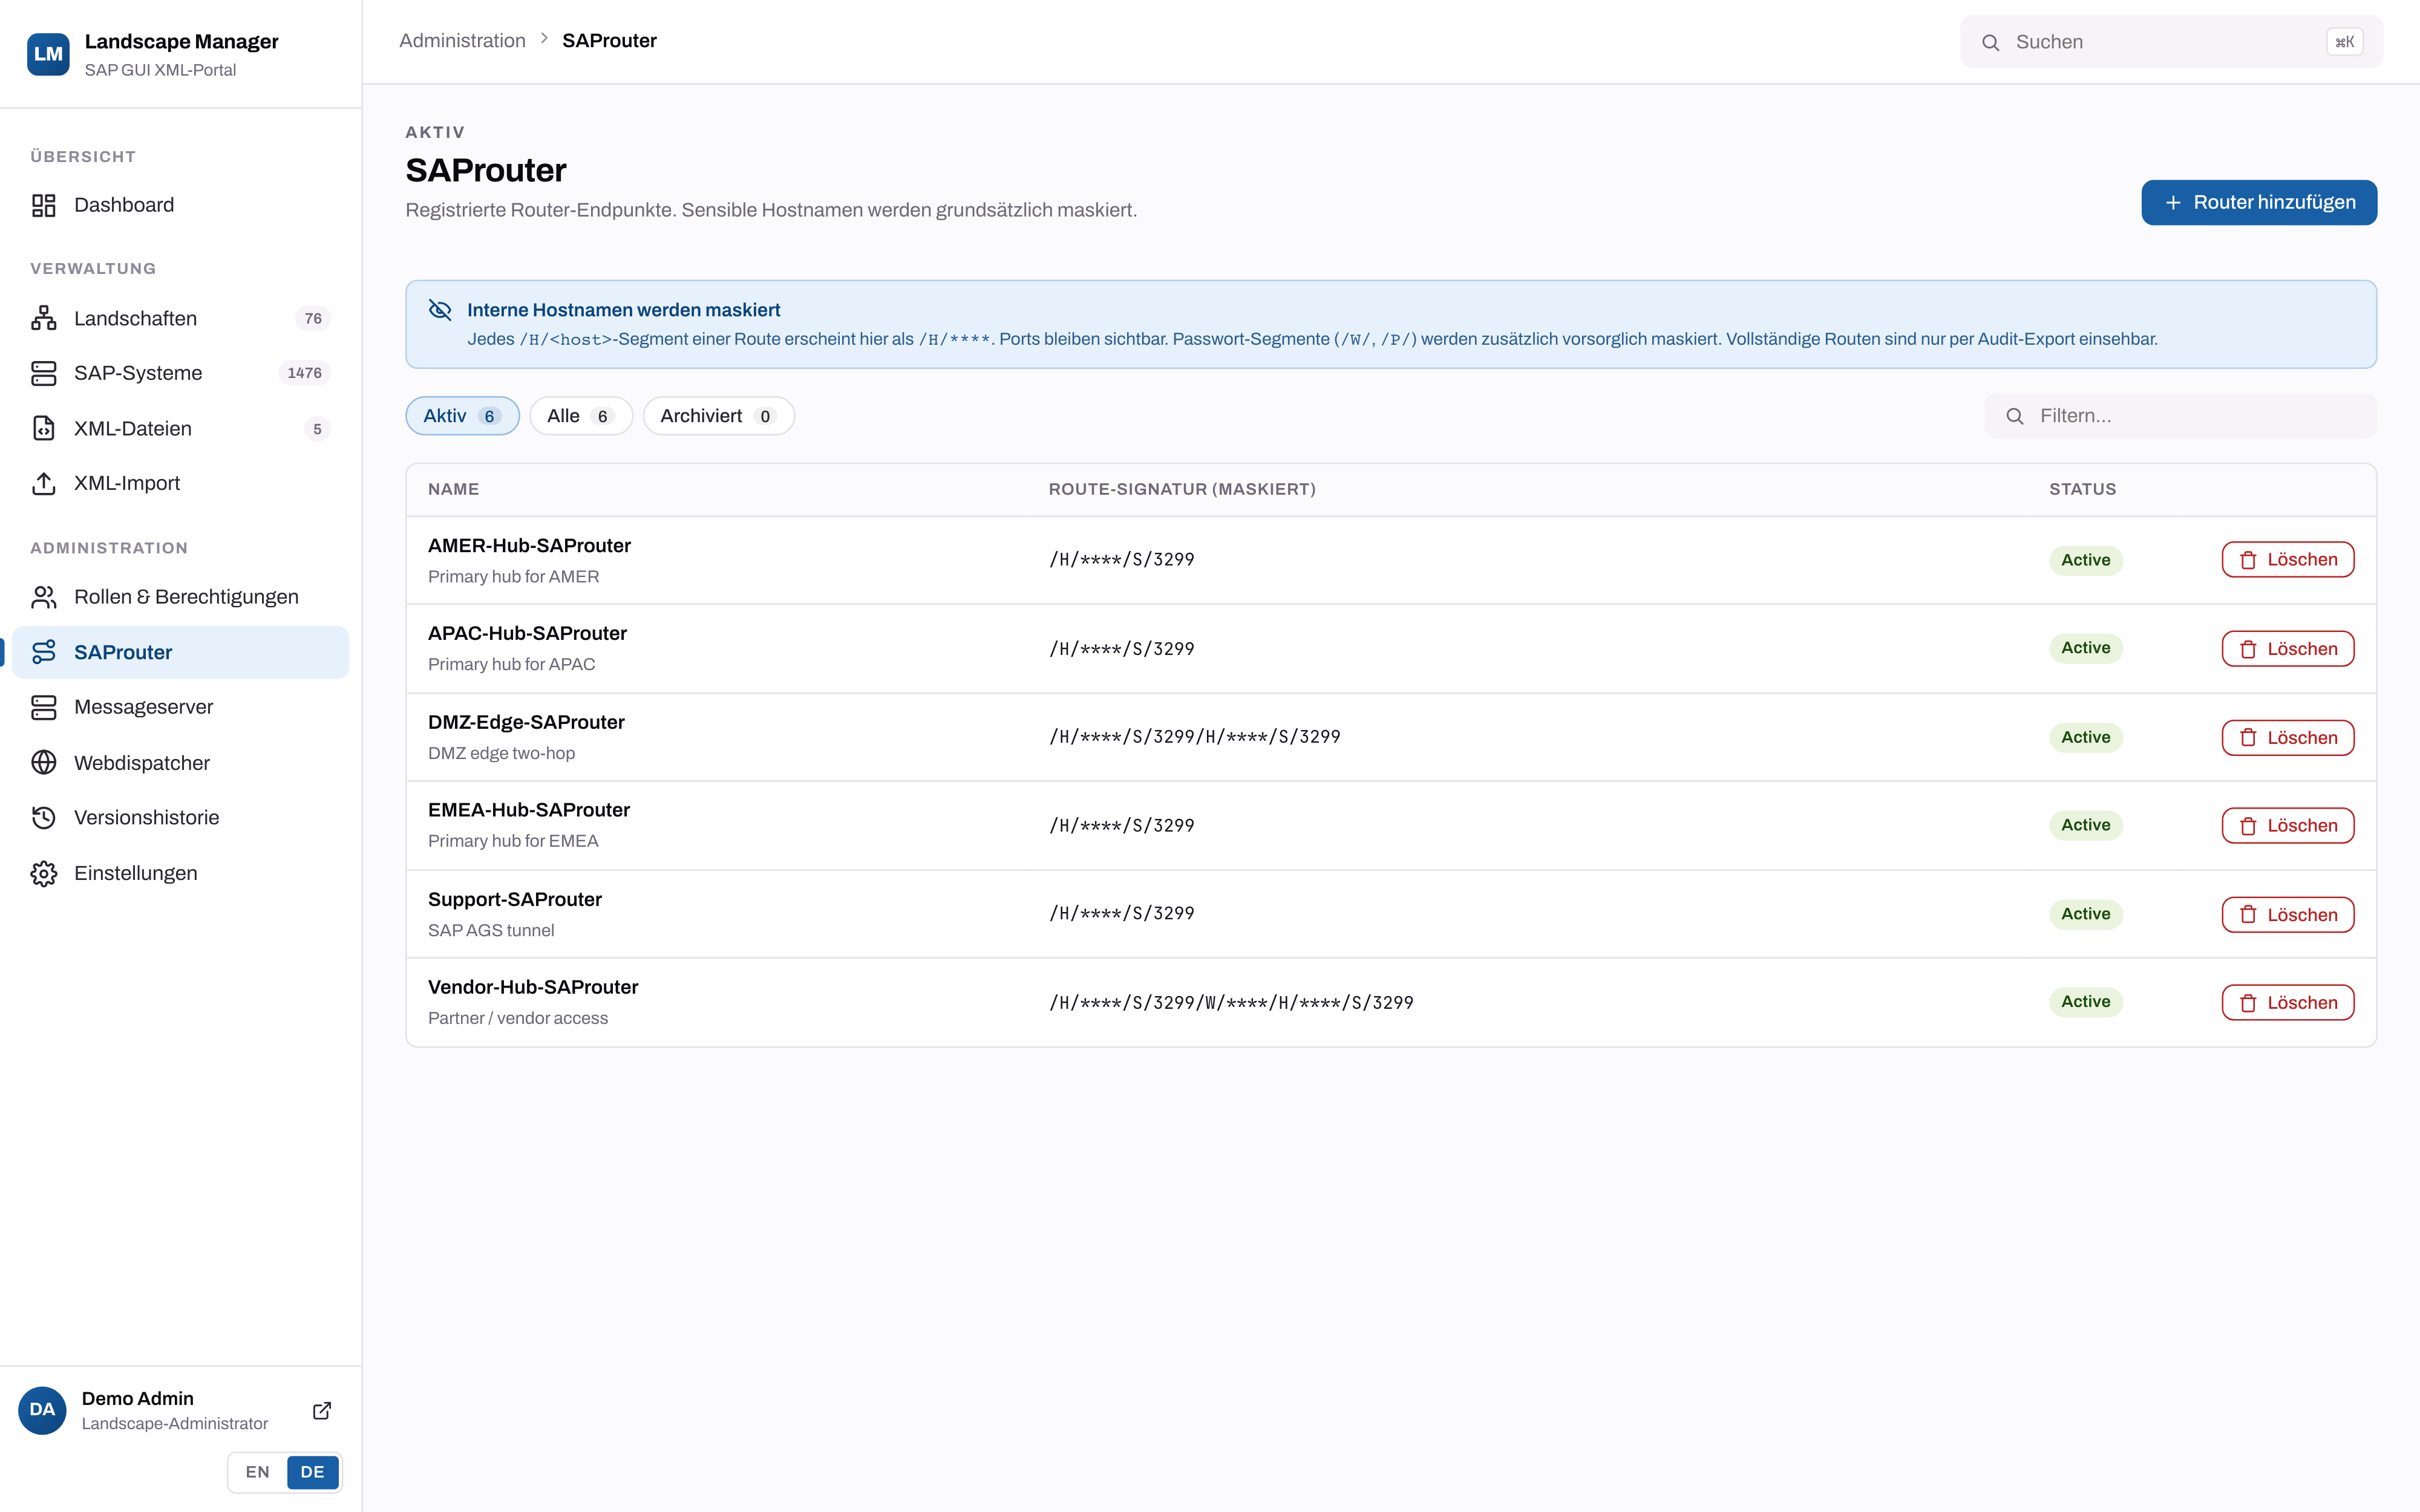Click the Rollen & Berechtigungen users icon
2420x1512 pixels.
[44, 597]
